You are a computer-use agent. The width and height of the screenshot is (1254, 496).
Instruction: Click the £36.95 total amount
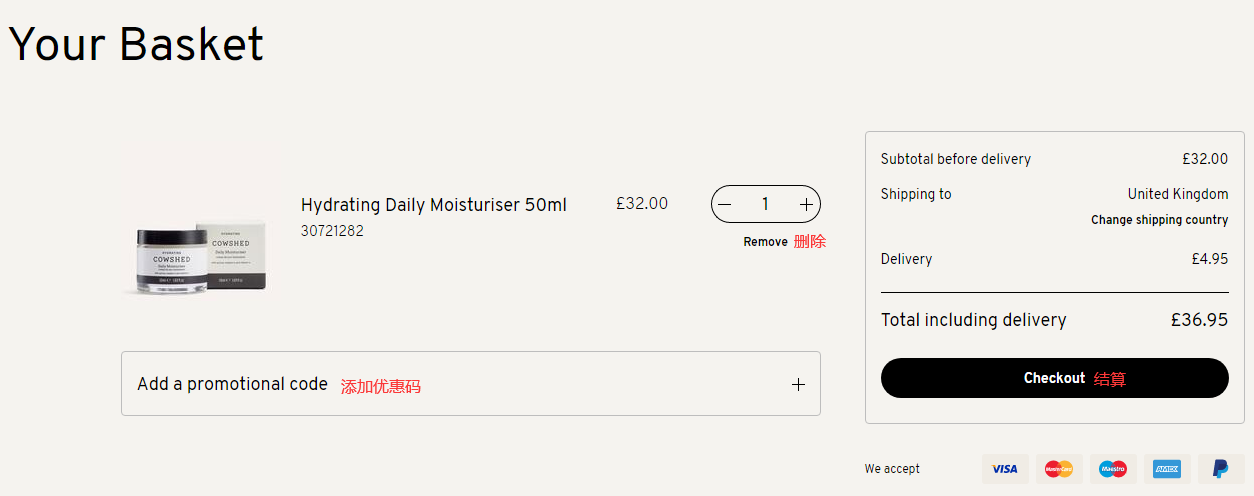pyautogui.click(x=1199, y=320)
